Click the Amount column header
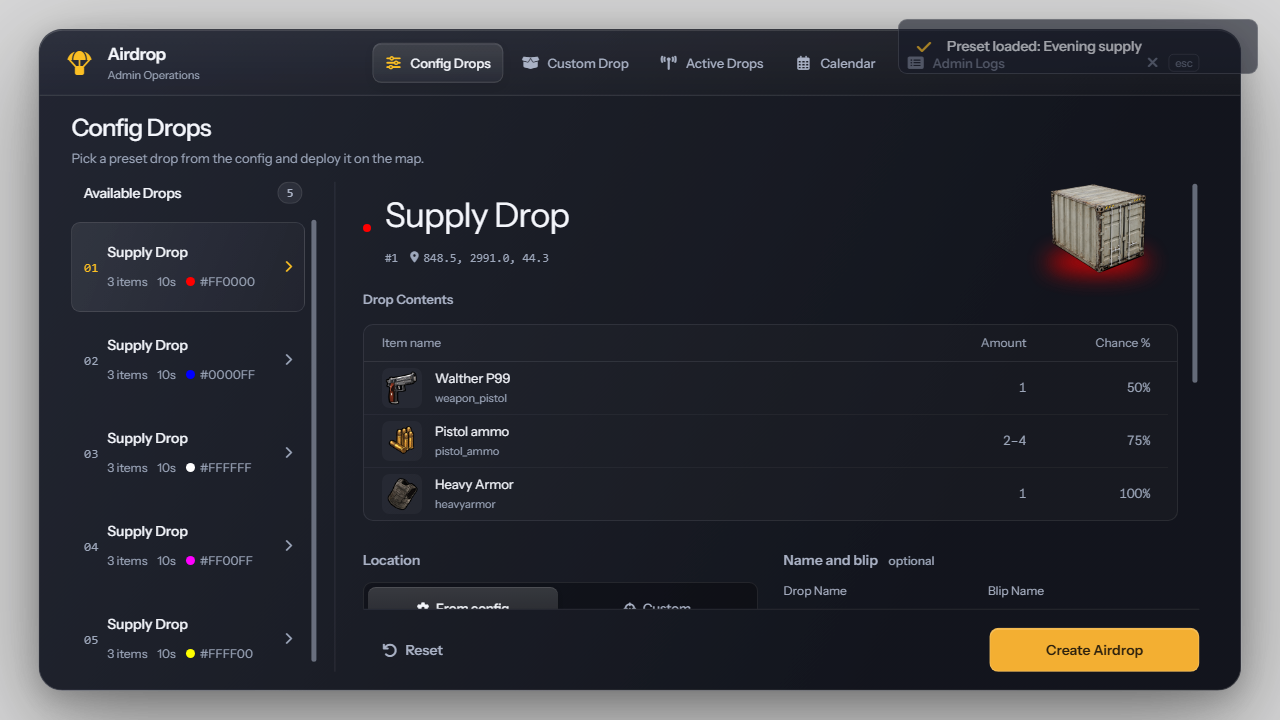This screenshot has width=1280, height=720. [1004, 343]
